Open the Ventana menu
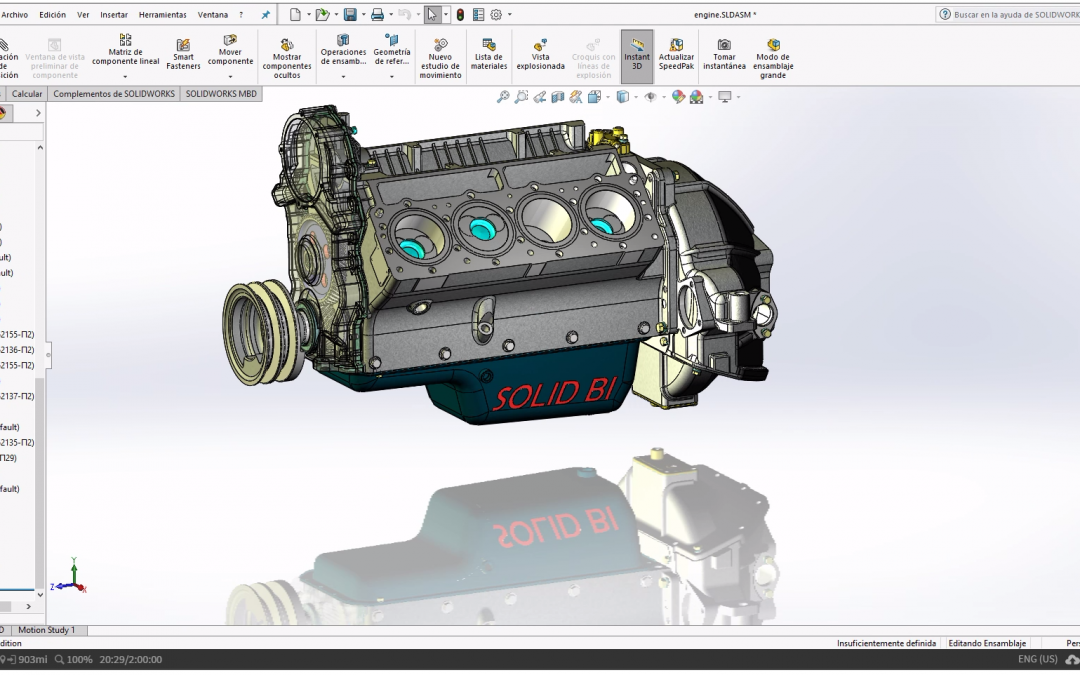The width and height of the screenshot is (1080, 675). (213, 14)
